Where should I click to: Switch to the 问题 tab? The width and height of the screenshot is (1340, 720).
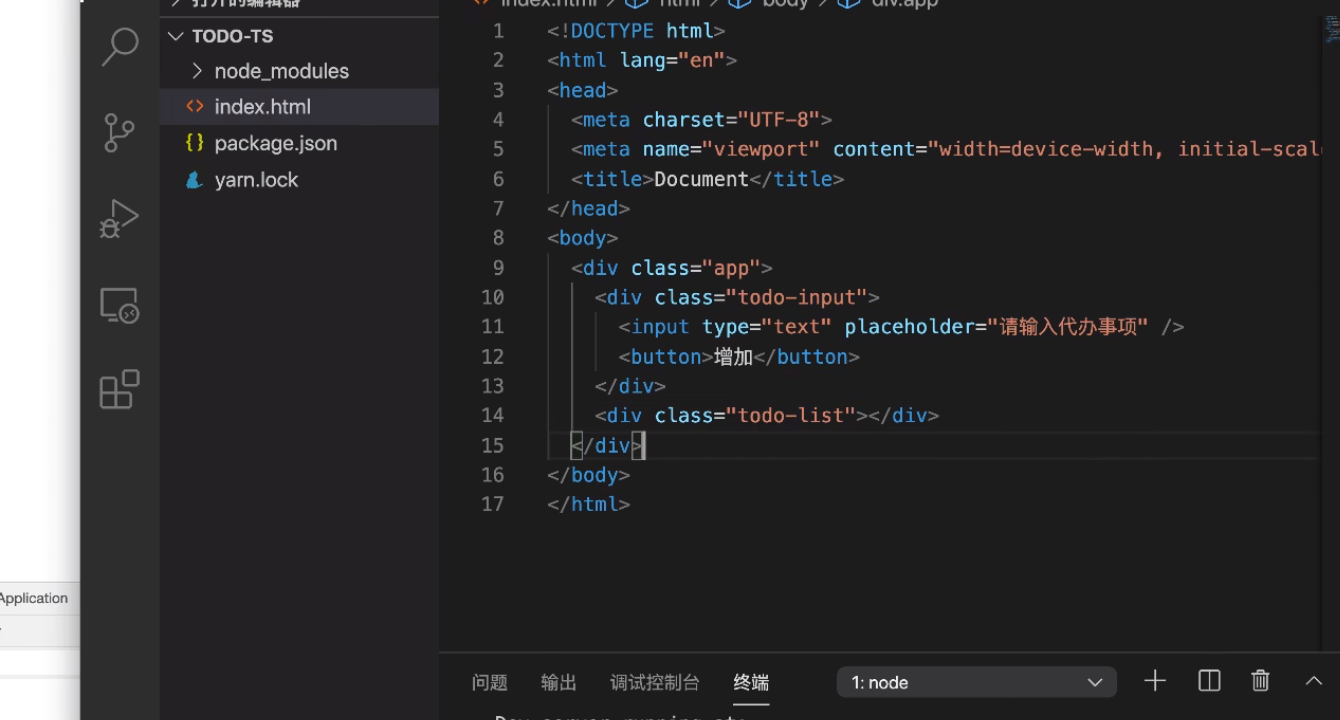(x=489, y=682)
